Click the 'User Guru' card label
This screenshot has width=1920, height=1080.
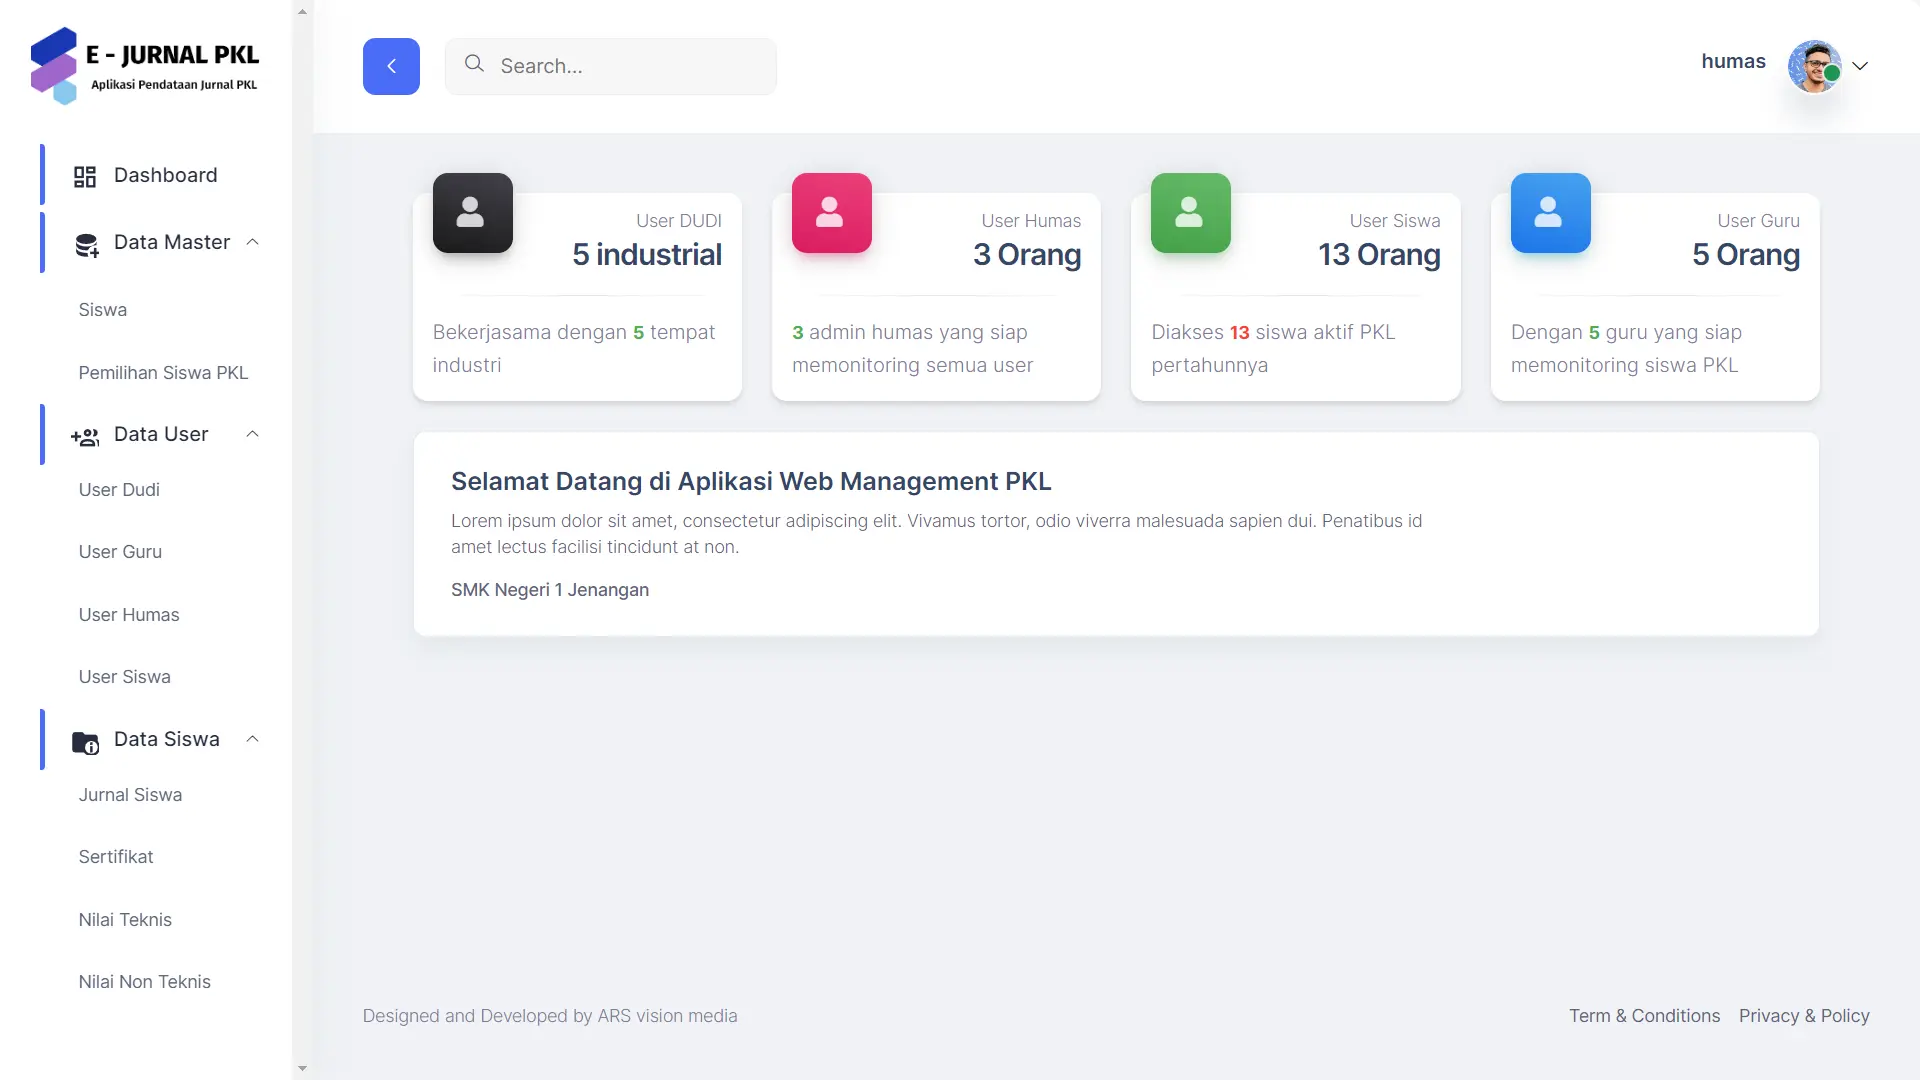point(1758,221)
